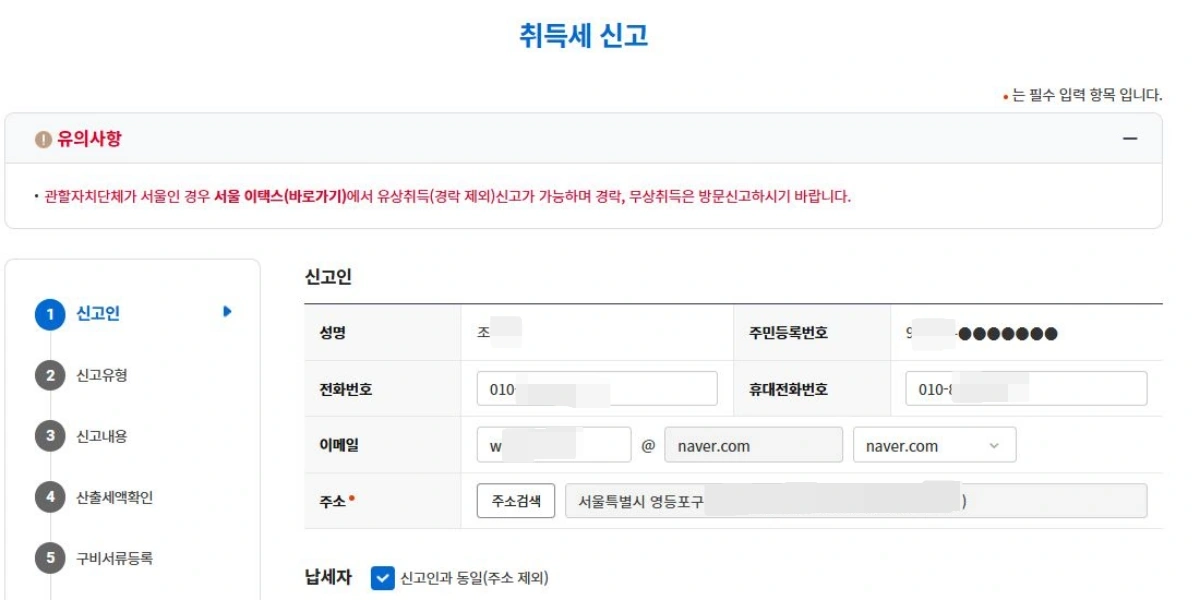Open the naver.com email domain dropdown
The height and width of the screenshot is (600, 1200).
pos(935,446)
